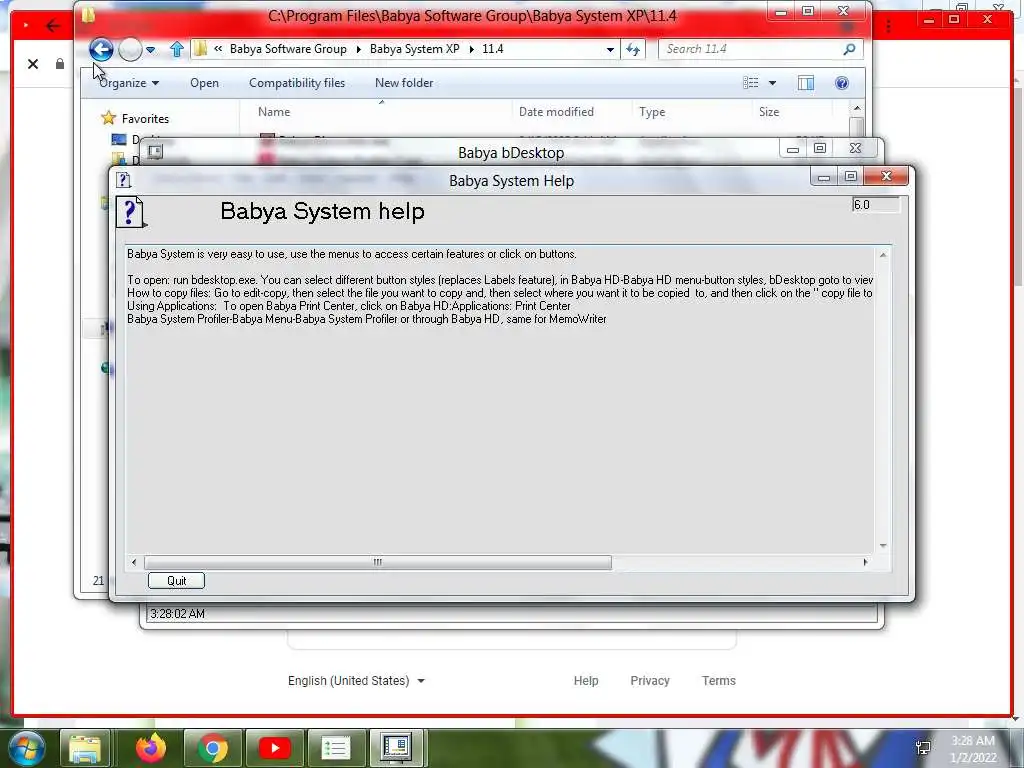This screenshot has height=768, width=1024.
Task: Click horizontal scrollbar right arrow in Help
Action: pyautogui.click(x=865, y=562)
